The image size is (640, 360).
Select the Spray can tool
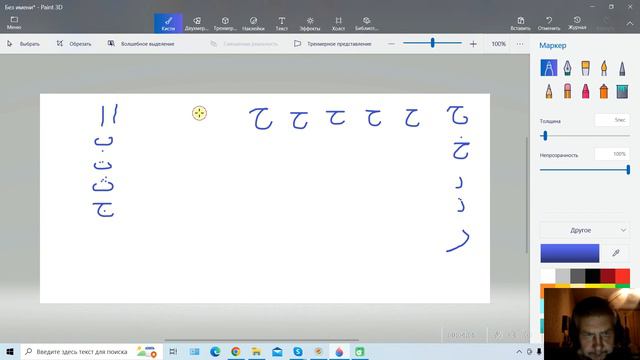604,91
